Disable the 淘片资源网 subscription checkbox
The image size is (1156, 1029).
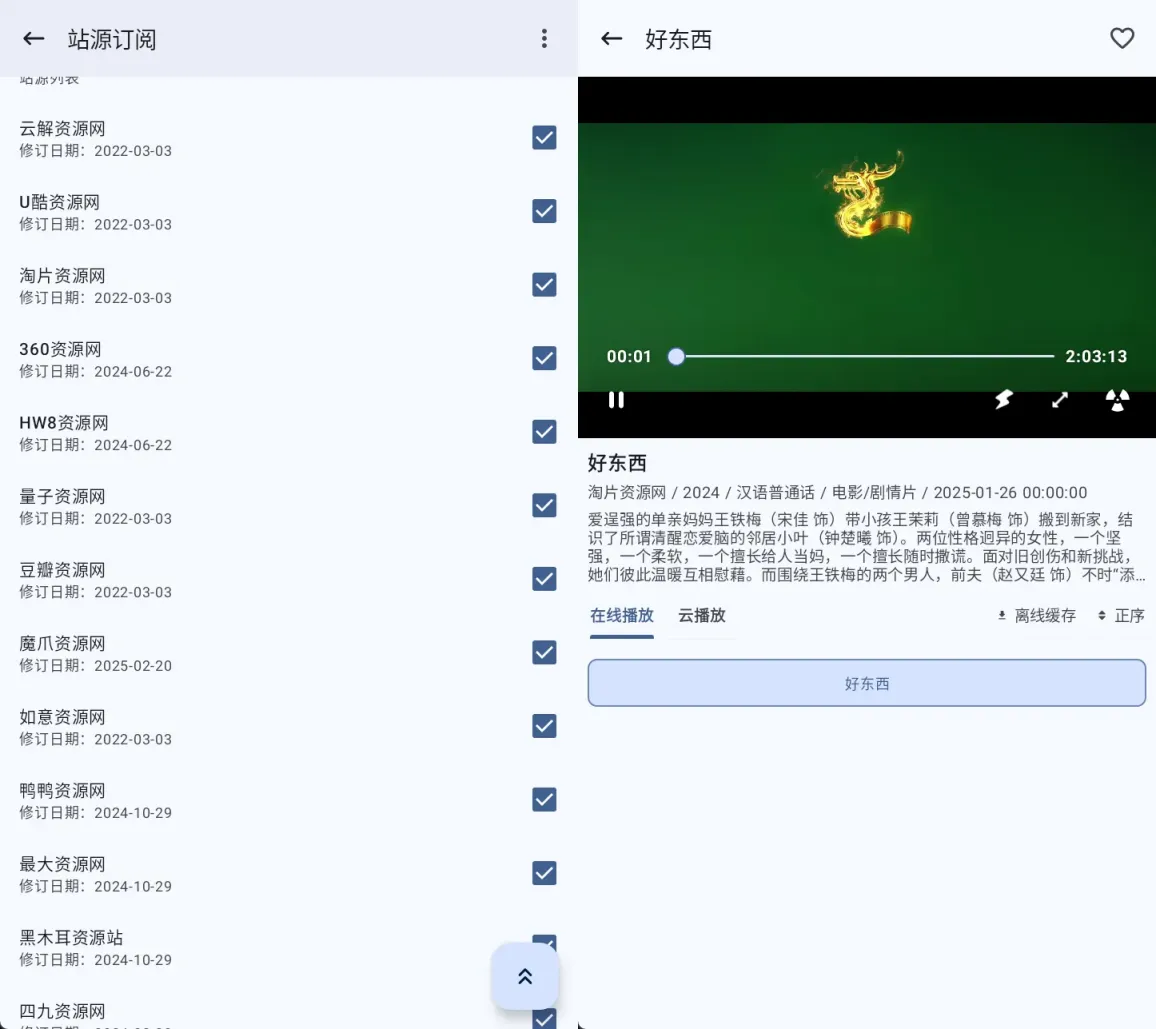tap(544, 284)
